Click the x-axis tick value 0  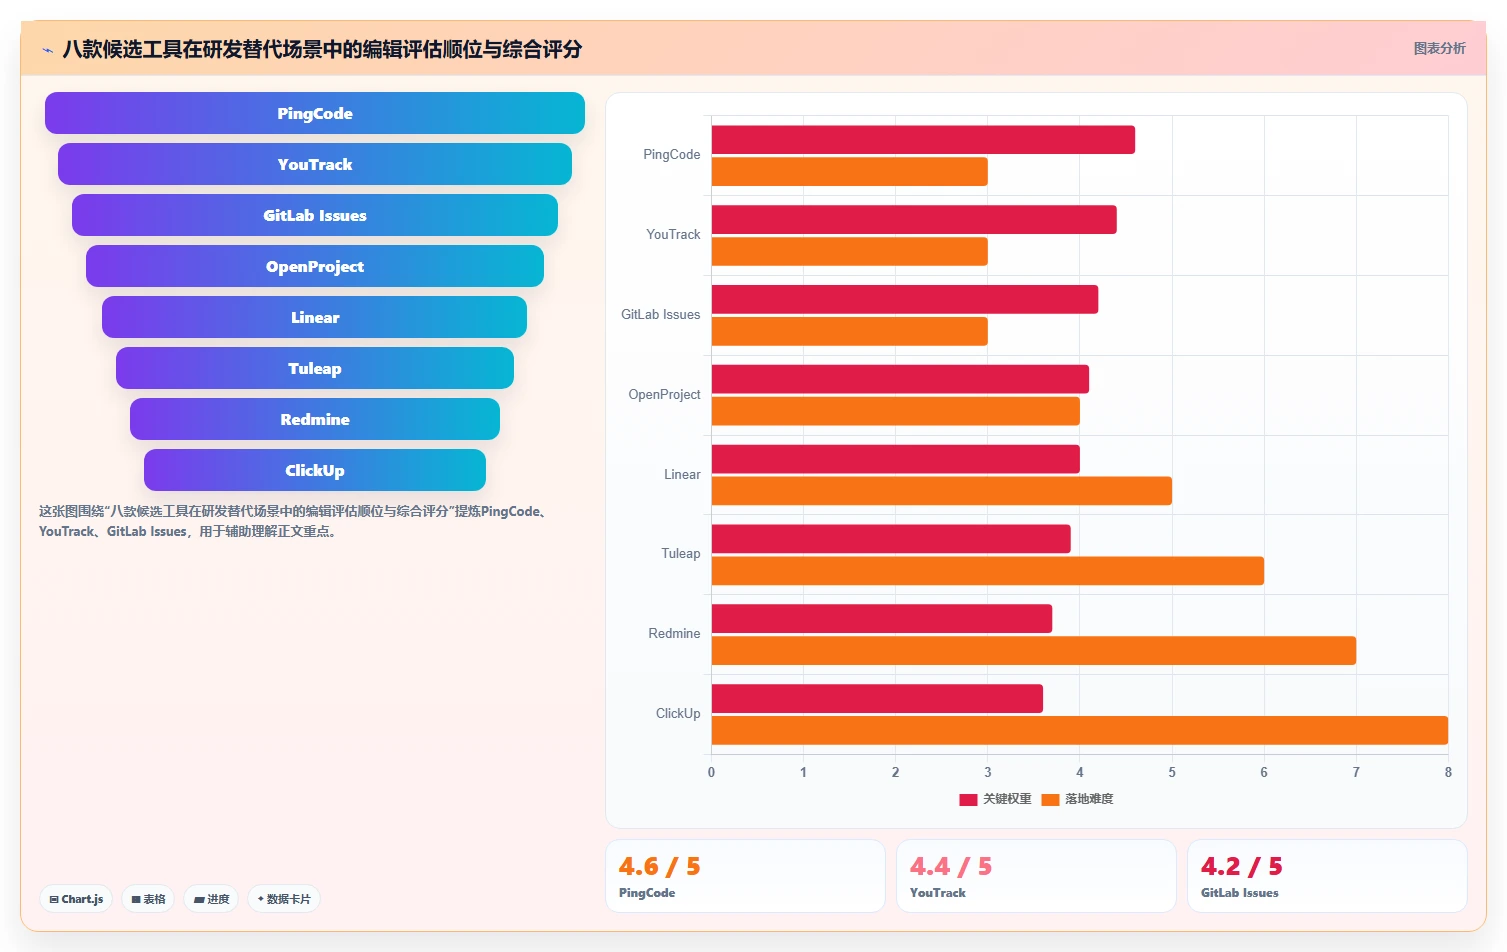click(x=711, y=772)
